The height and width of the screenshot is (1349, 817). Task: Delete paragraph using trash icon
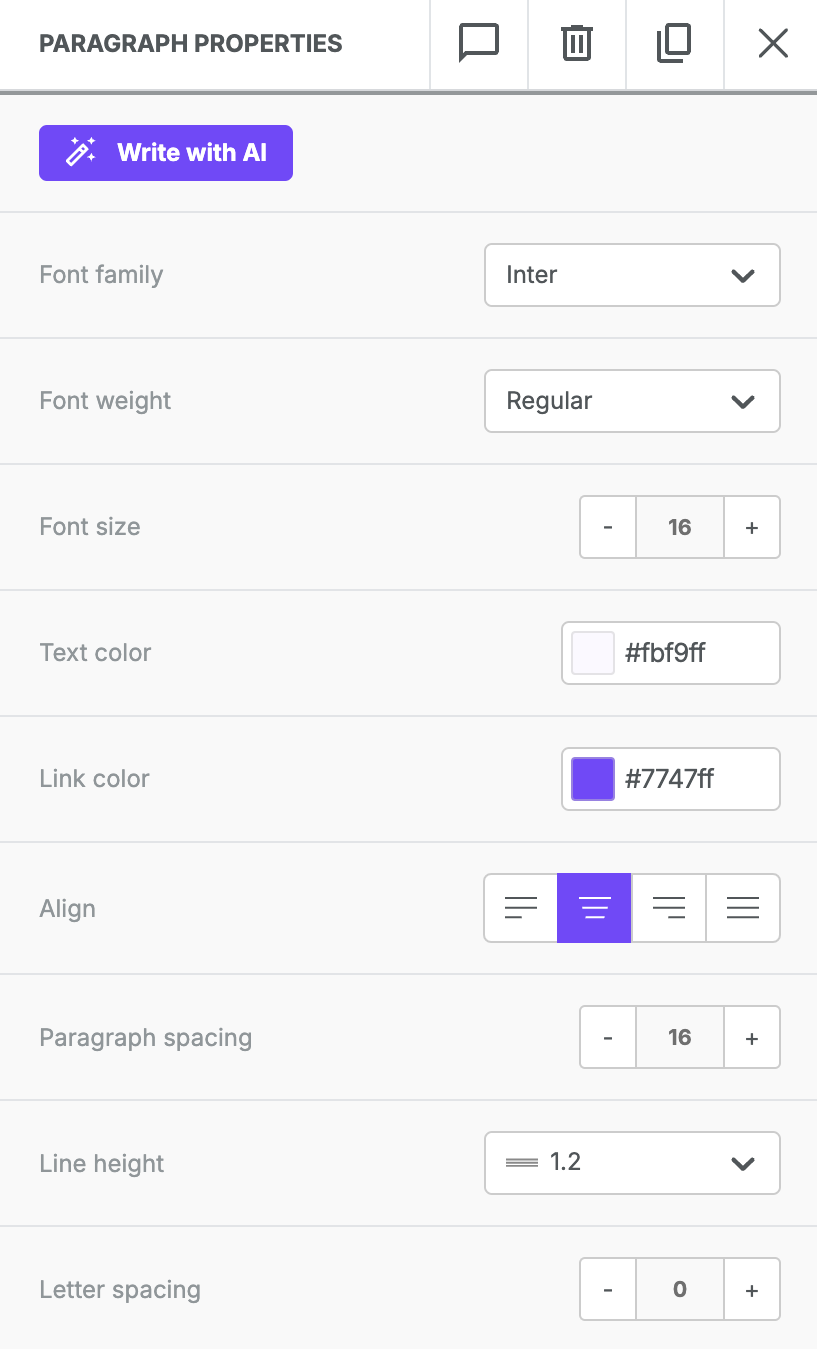point(576,44)
